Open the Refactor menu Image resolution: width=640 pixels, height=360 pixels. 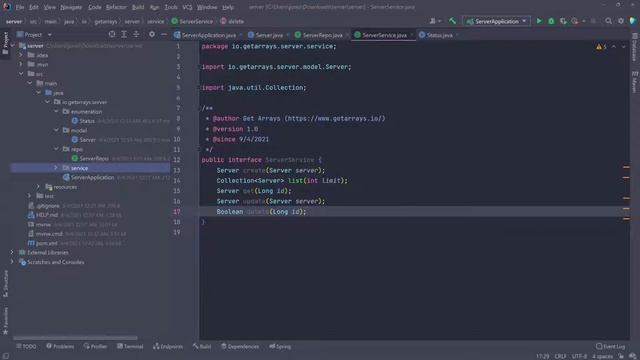click(x=116, y=7)
